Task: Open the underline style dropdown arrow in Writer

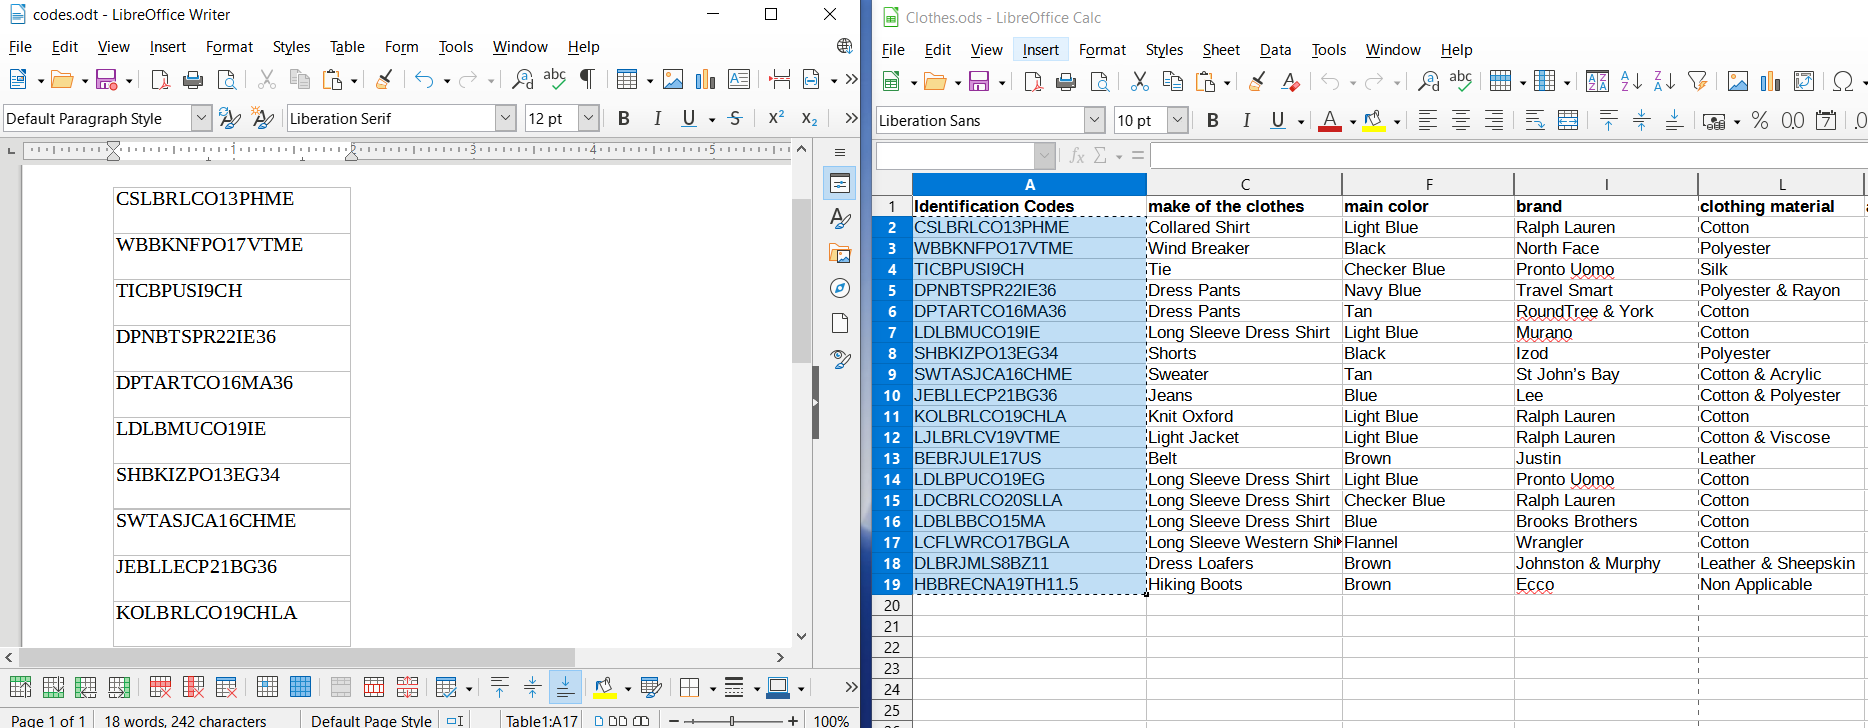Action: pos(712,119)
